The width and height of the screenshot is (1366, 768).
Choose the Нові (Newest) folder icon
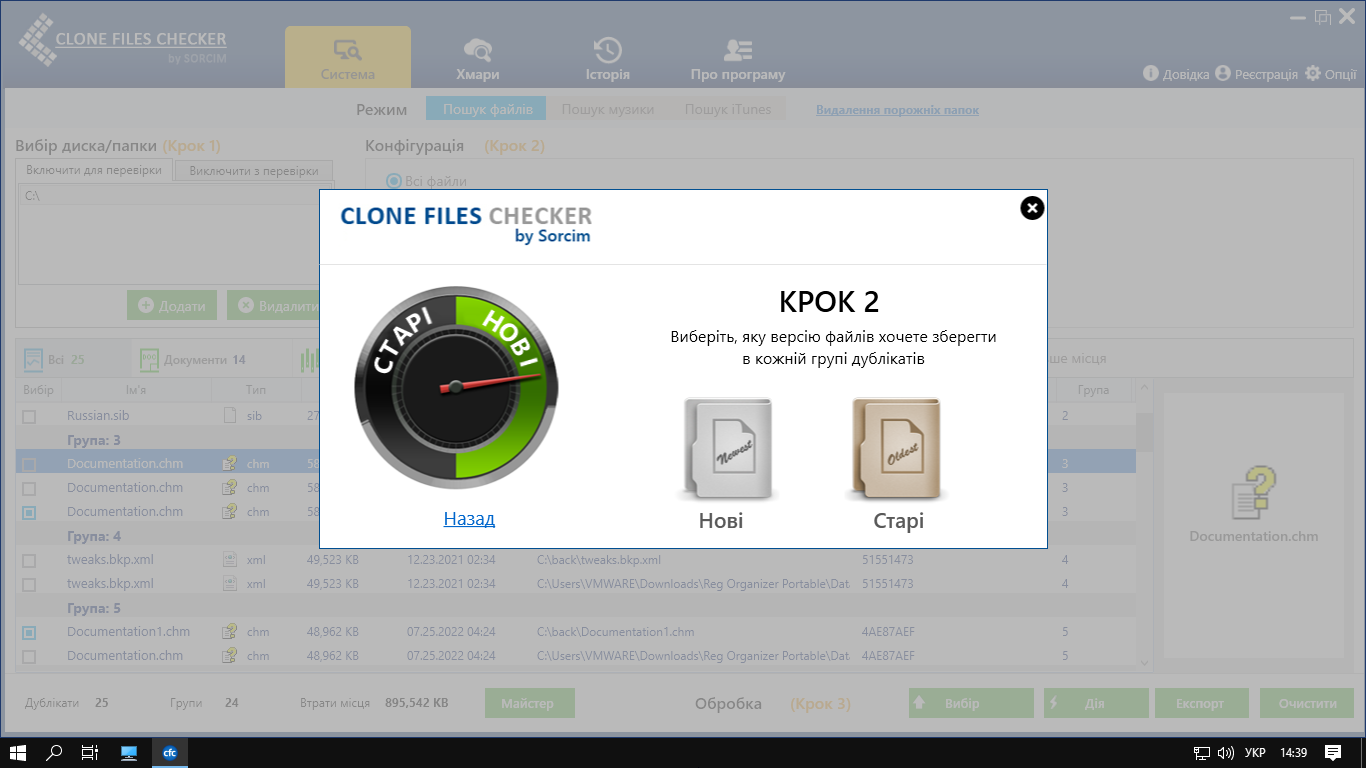[x=727, y=449]
